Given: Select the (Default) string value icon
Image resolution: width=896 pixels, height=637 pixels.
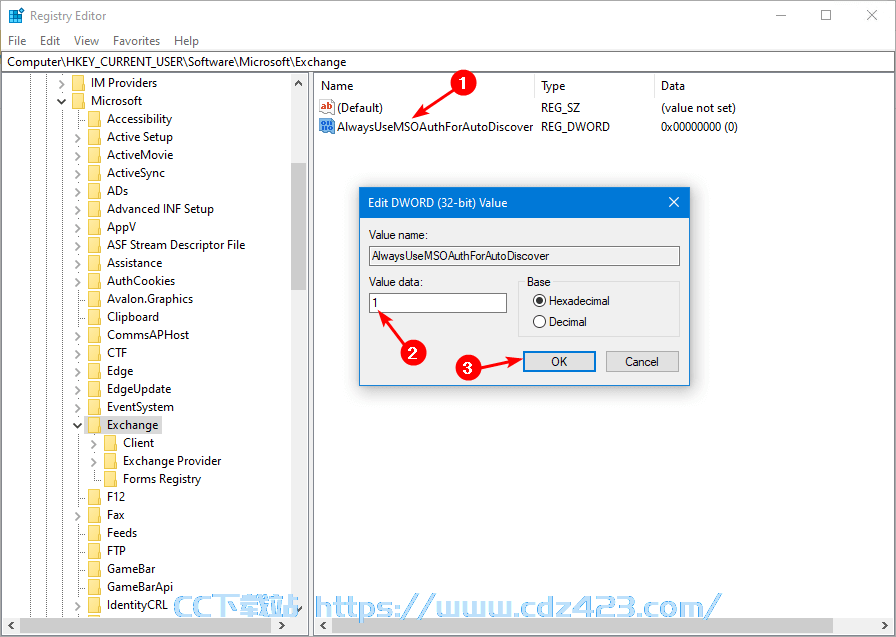Looking at the screenshot, I should click(x=327, y=107).
